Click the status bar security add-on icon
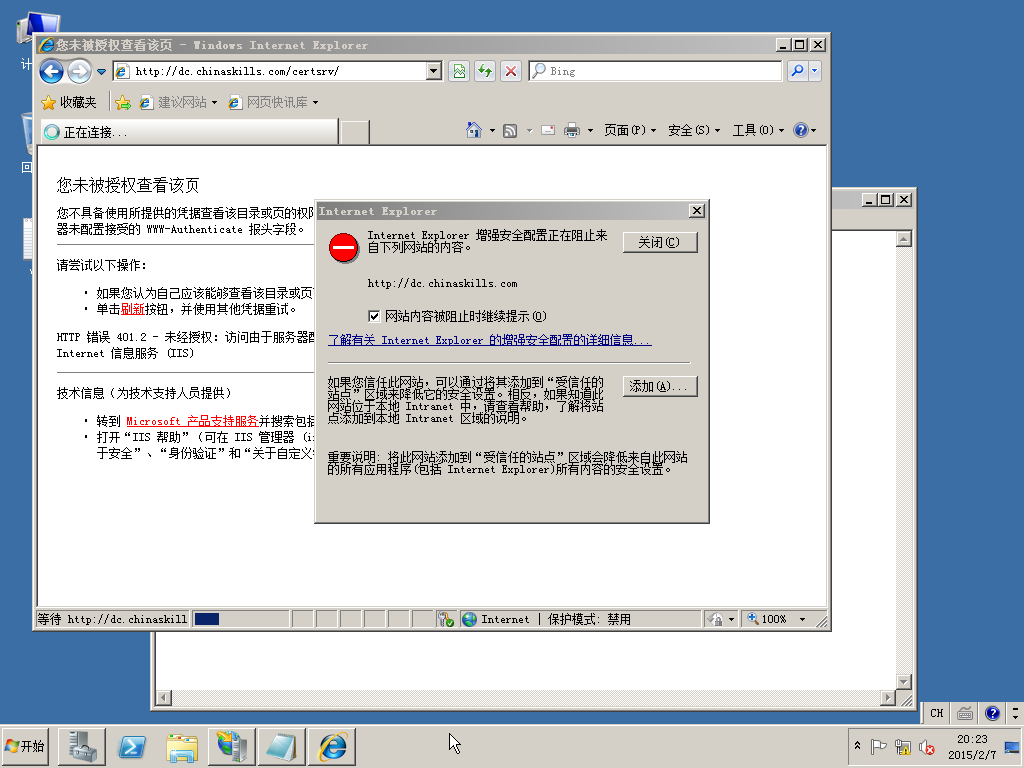 pyautogui.click(x=446, y=619)
